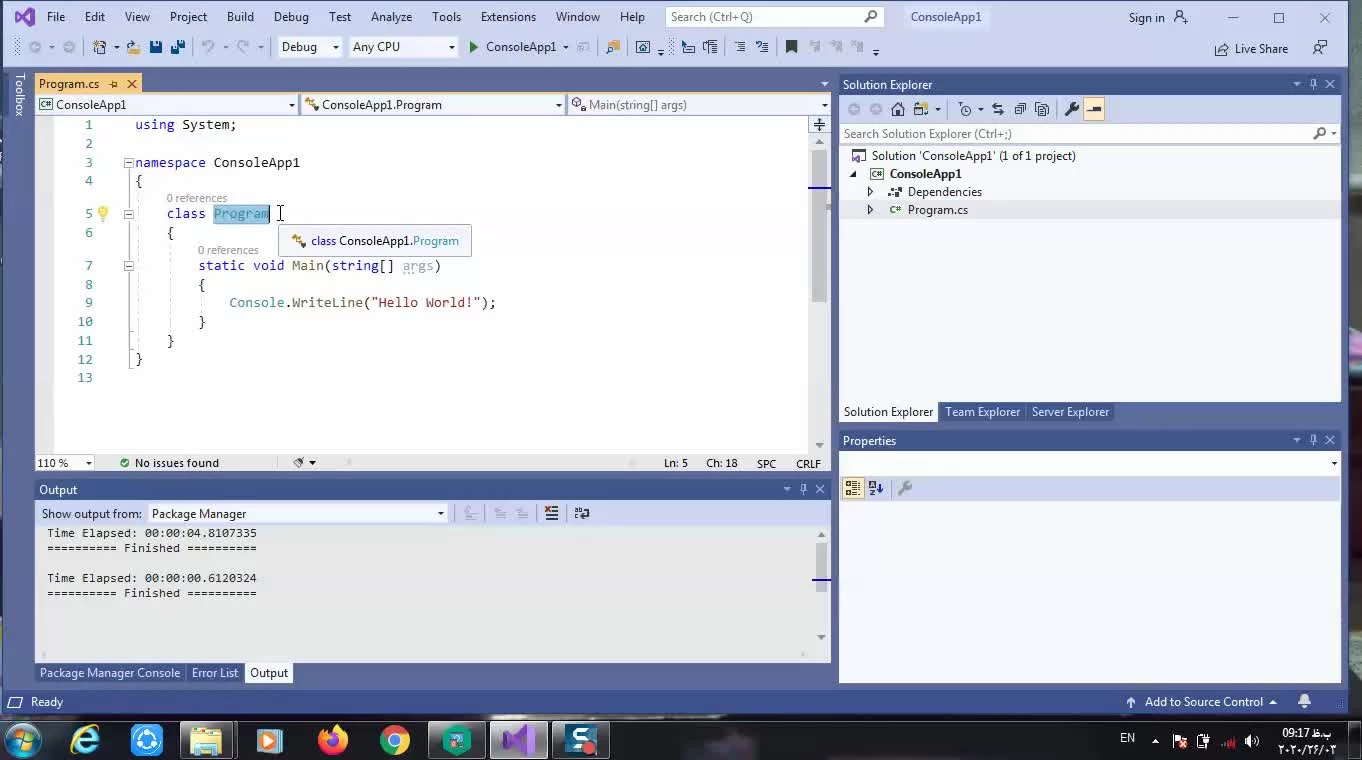The height and width of the screenshot is (760, 1362).
Task: Open the Main(string[] args) member dropdown
Action: click(x=699, y=104)
